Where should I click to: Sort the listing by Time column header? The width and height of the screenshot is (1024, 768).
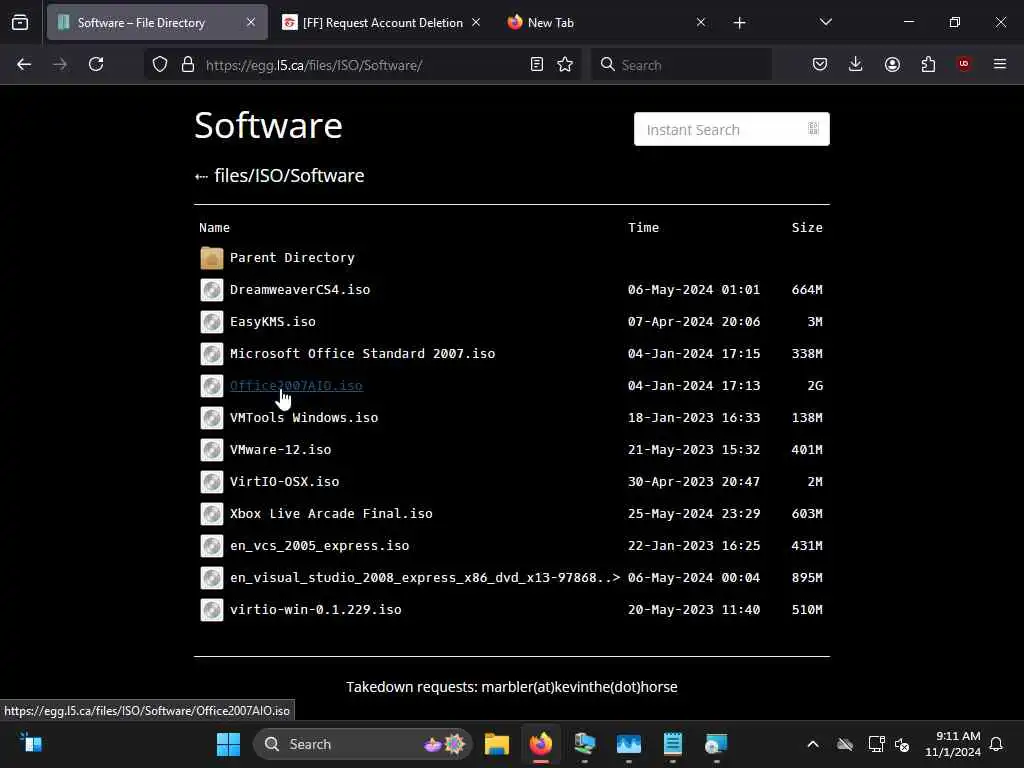click(x=643, y=228)
